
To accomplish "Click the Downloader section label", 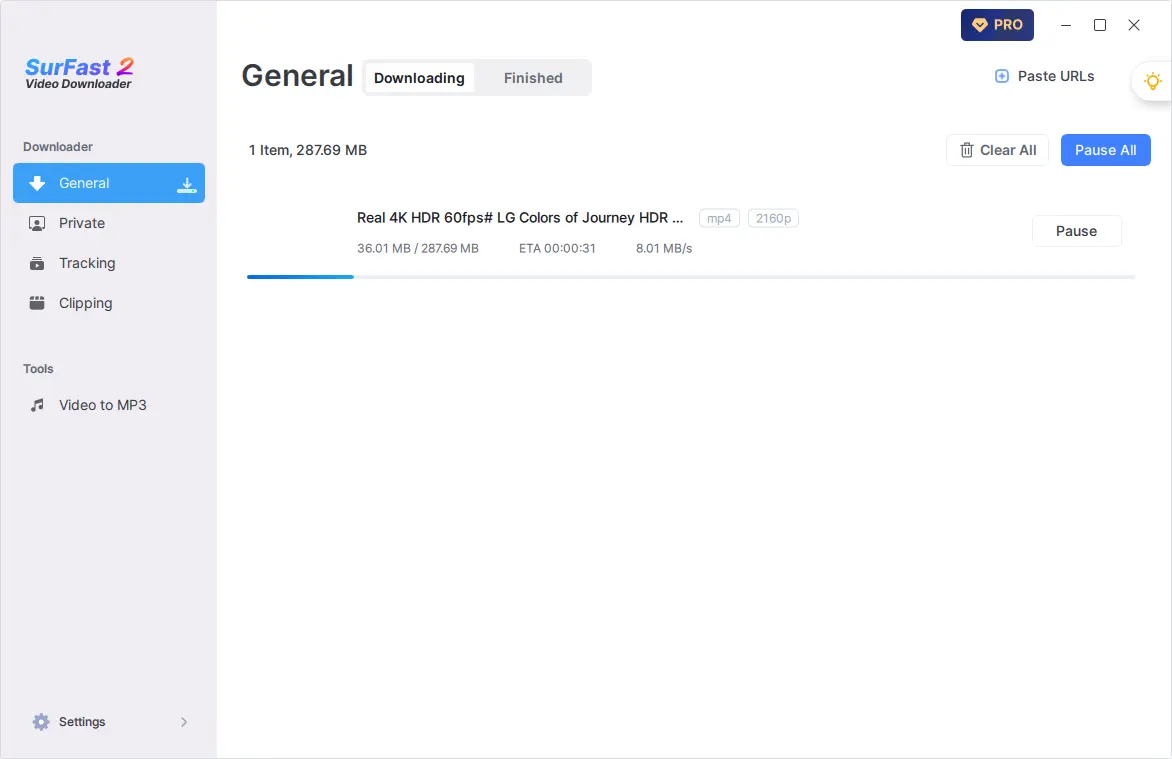I will [58, 147].
